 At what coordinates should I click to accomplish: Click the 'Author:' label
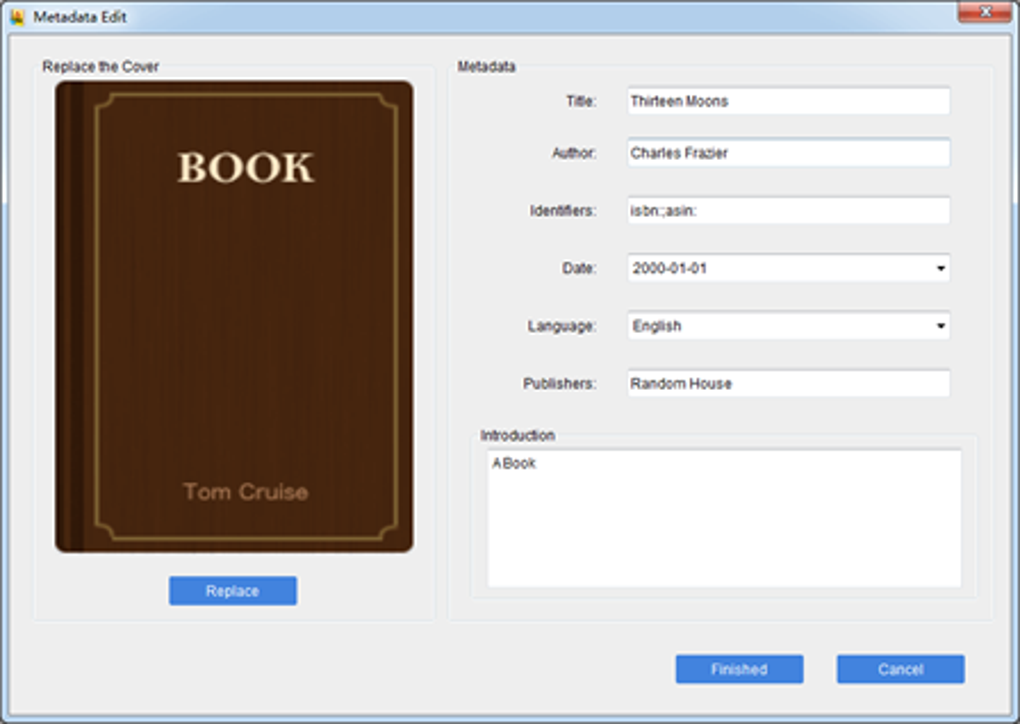point(574,153)
